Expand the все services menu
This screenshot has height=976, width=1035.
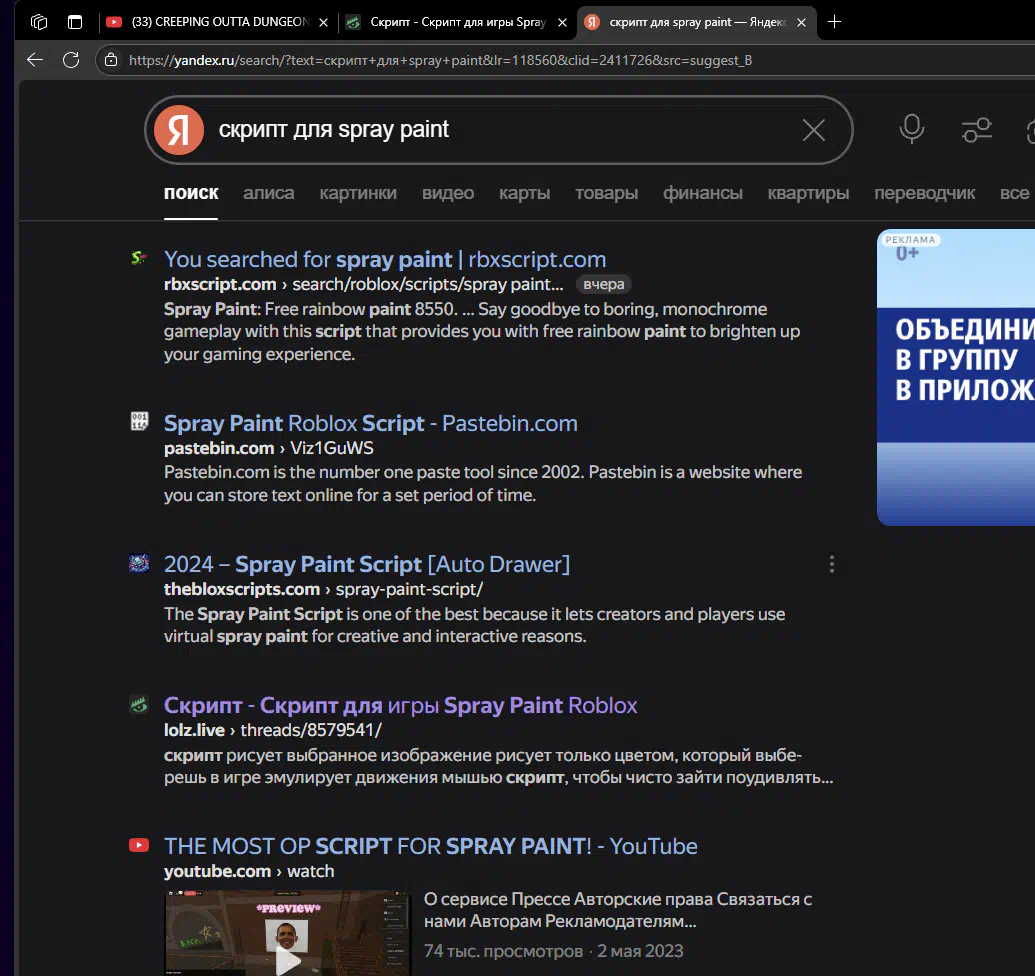(x=1014, y=193)
